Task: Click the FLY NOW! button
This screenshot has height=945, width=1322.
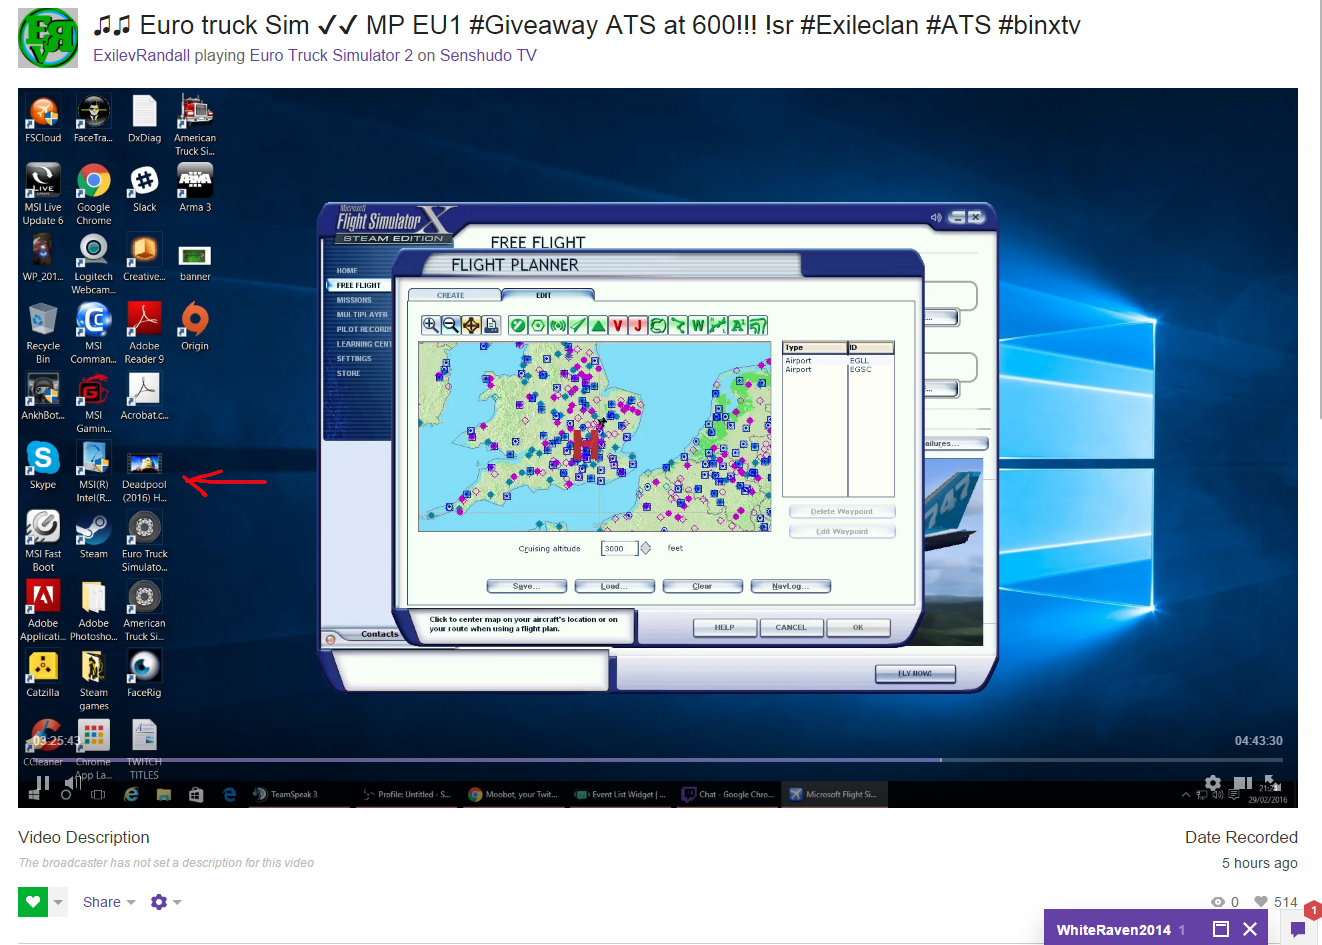Action: click(915, 673)
